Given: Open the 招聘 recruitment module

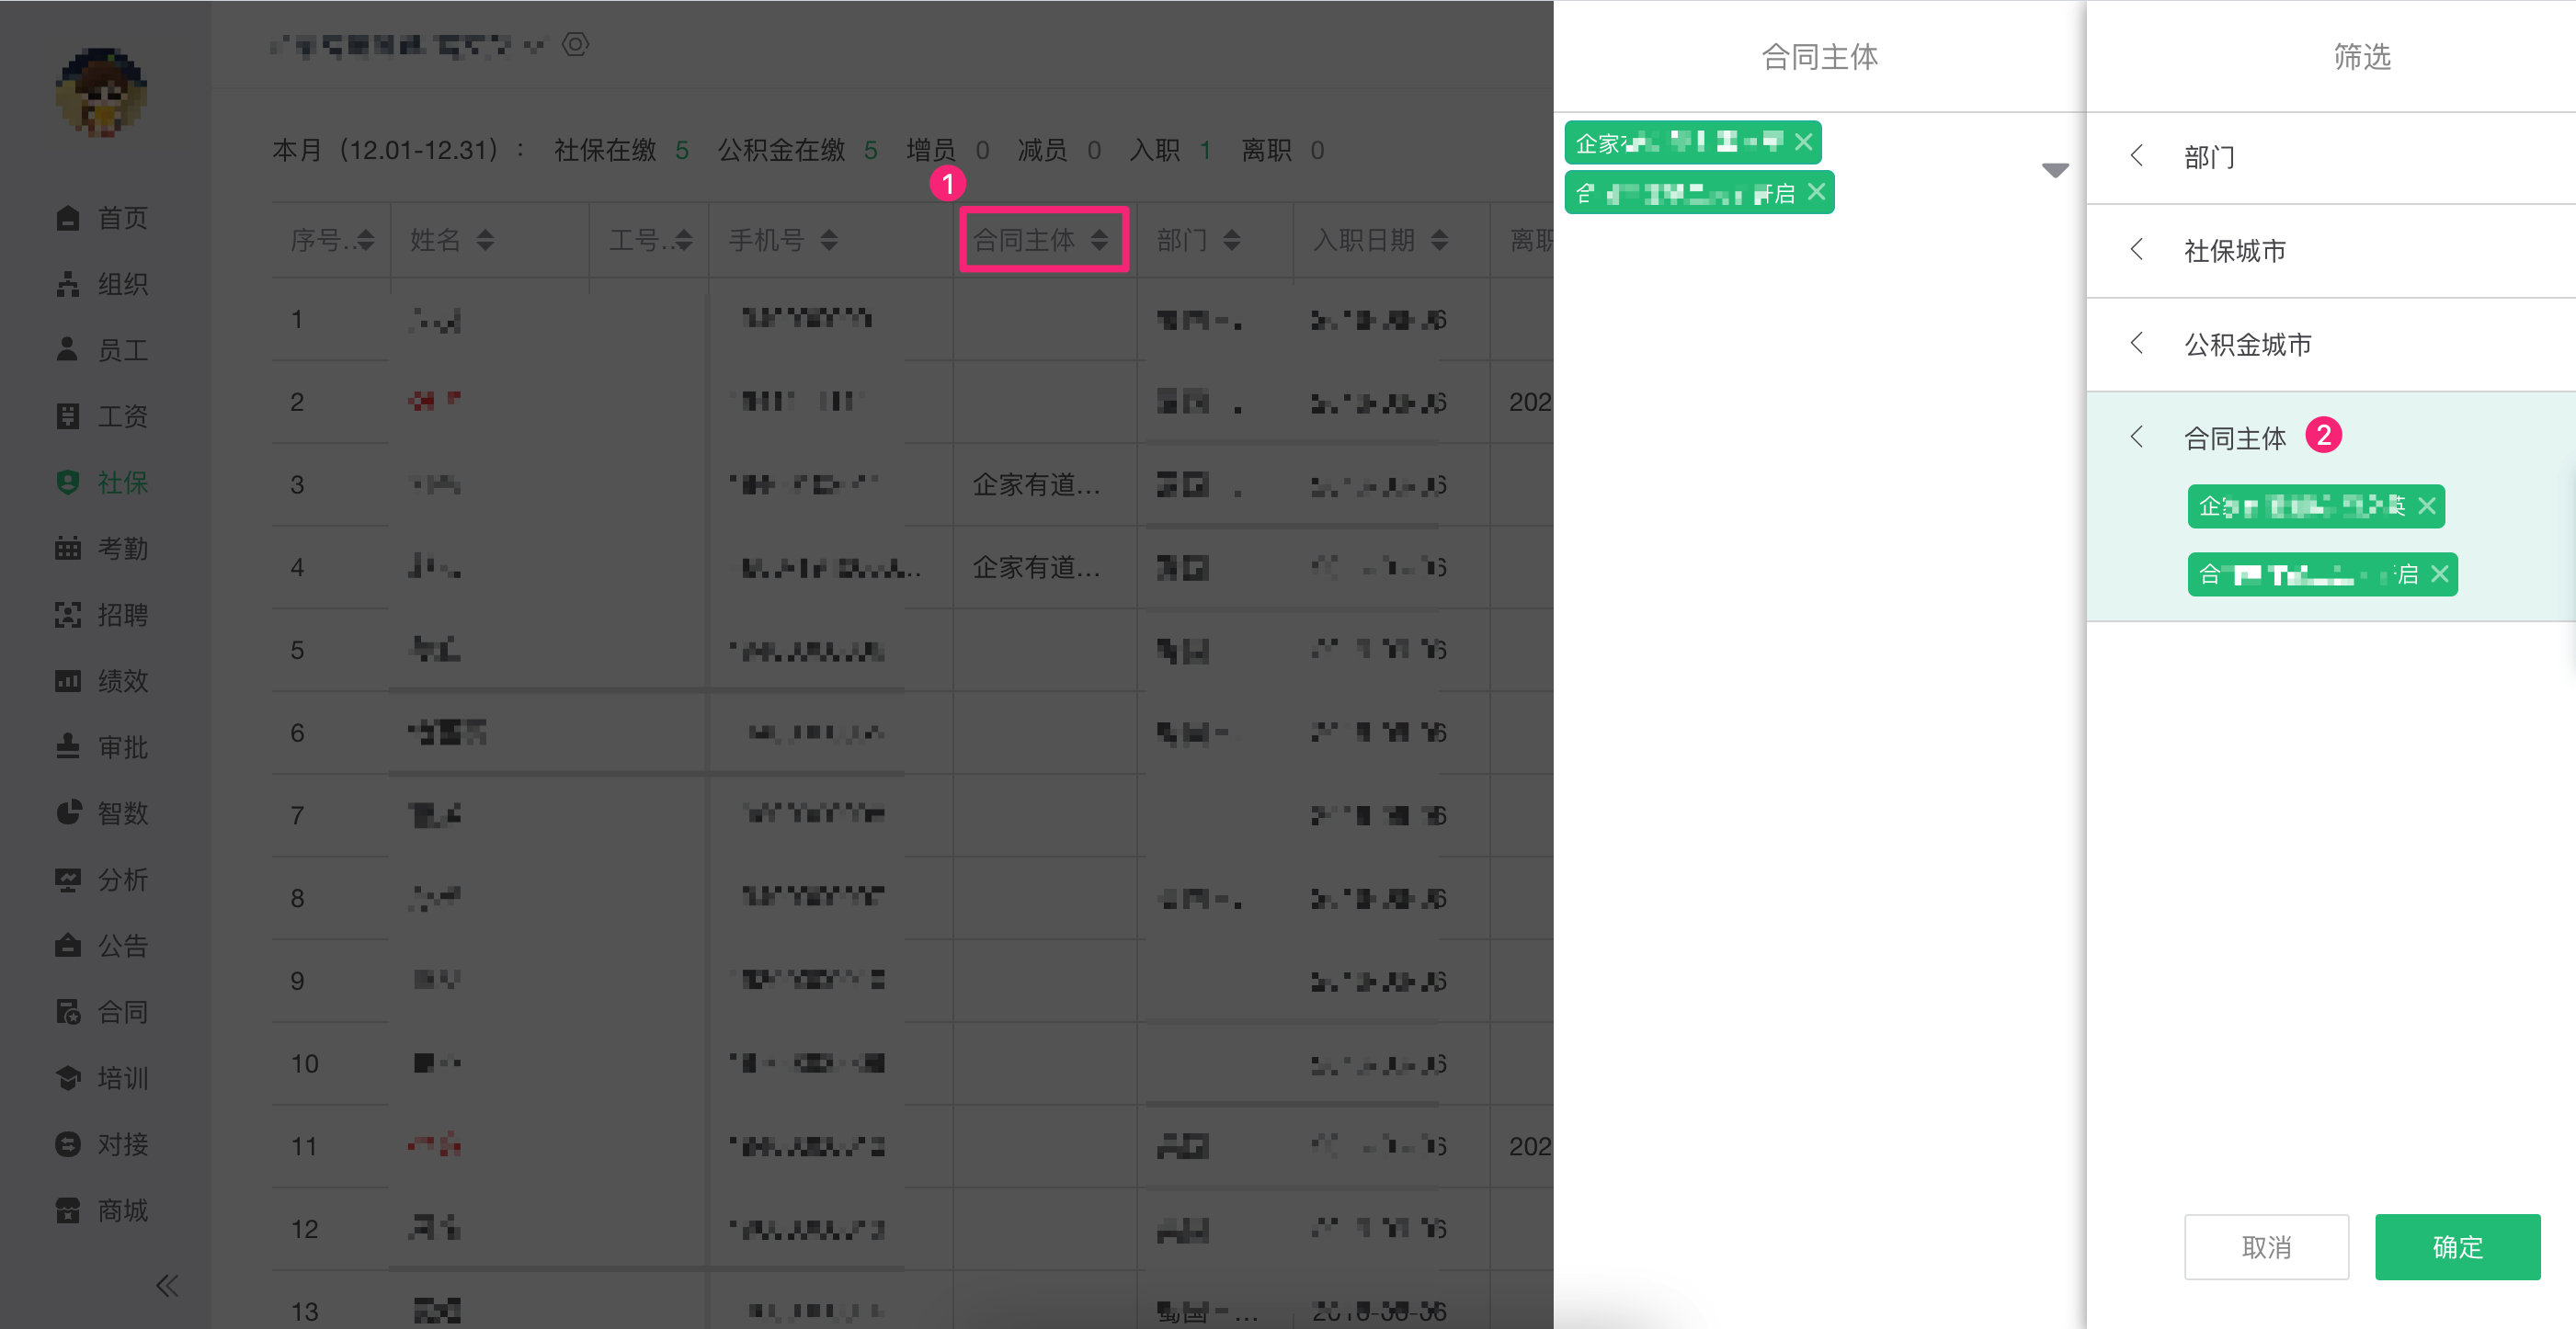Looking at the screenshot, I should click(x=122, y=614).
